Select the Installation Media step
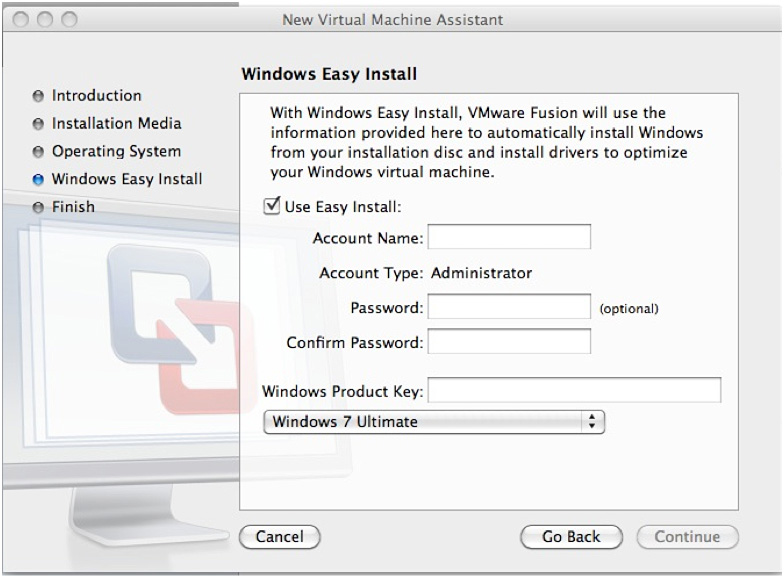784x578 pixels. 116,123
